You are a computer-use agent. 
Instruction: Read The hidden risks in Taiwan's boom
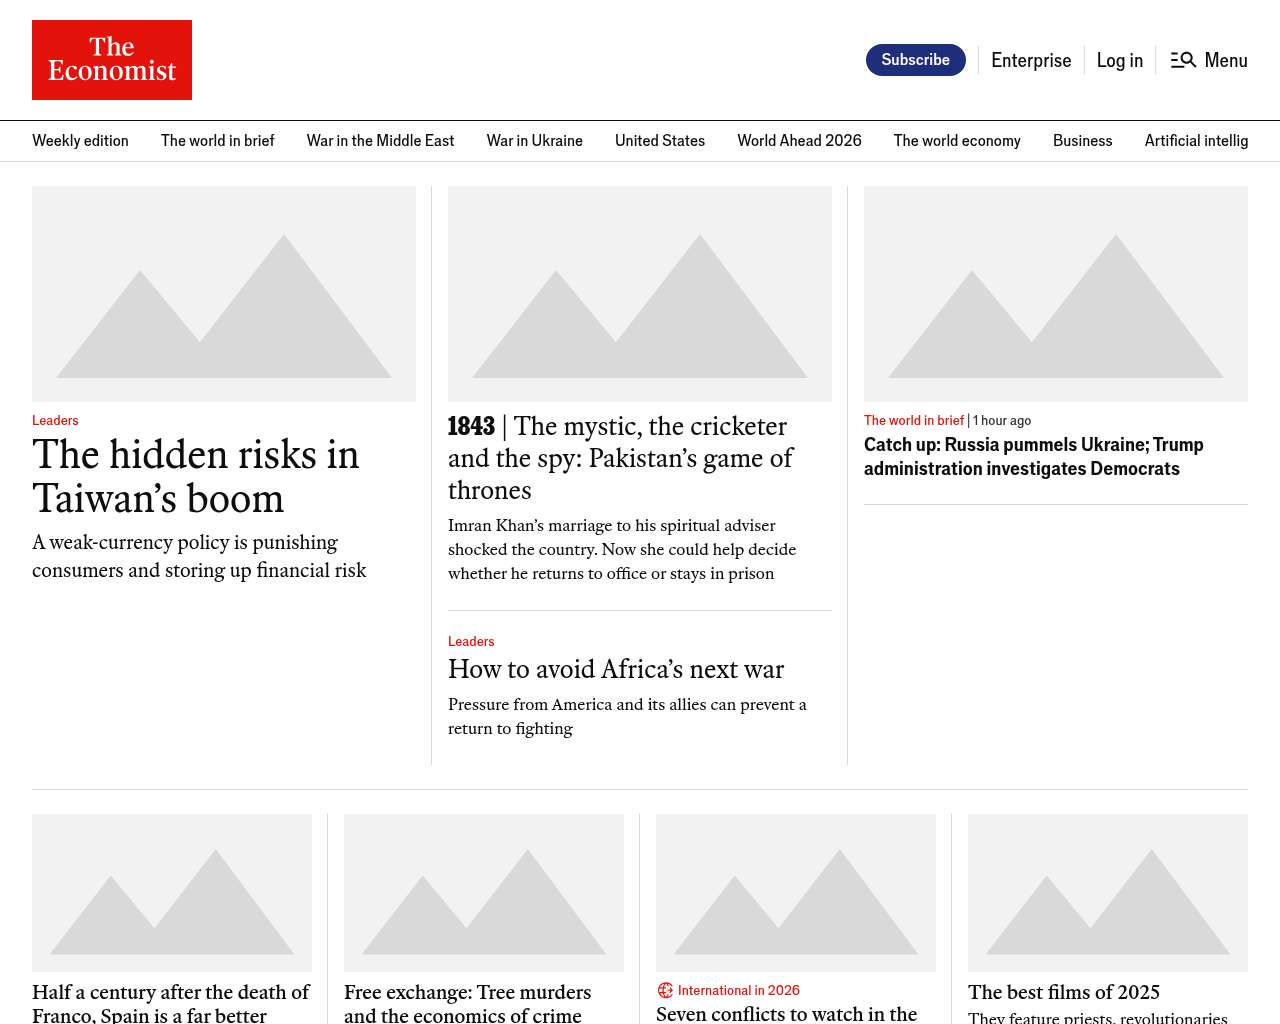point(196,476)
